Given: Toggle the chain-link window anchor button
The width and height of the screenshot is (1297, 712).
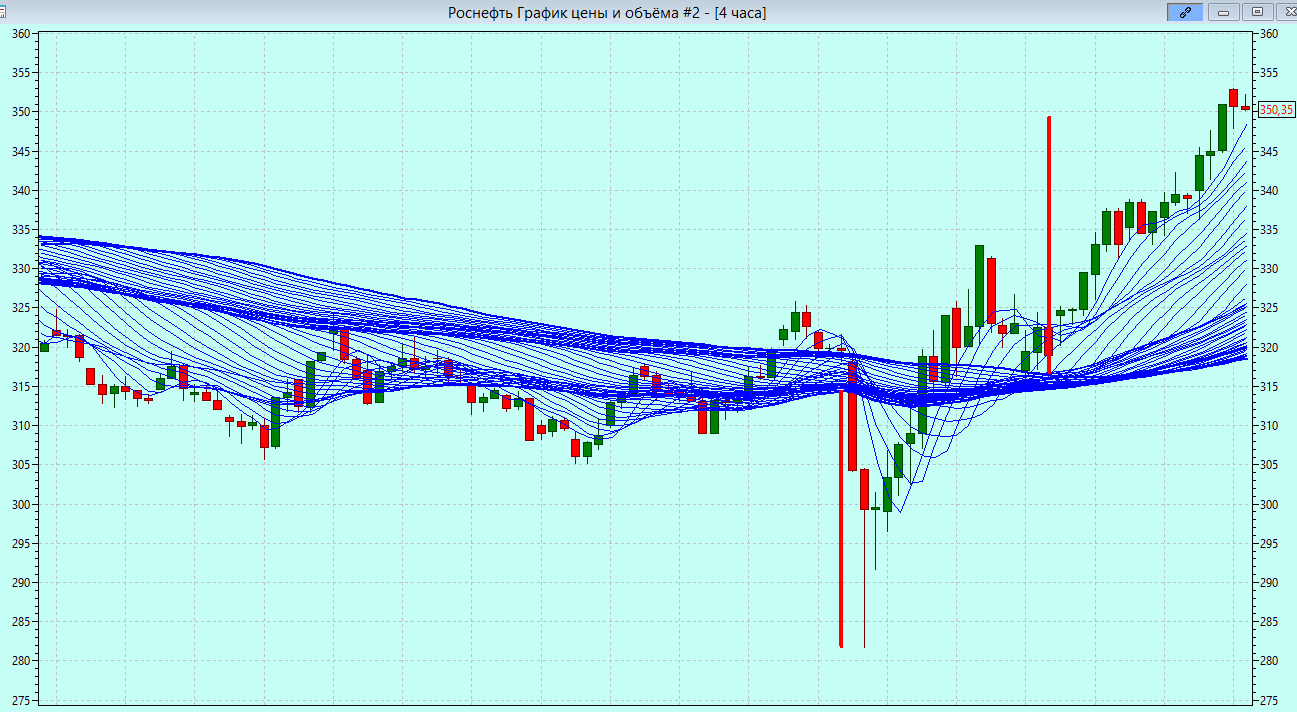Looking at the screenshot, I should [1185, 12].
